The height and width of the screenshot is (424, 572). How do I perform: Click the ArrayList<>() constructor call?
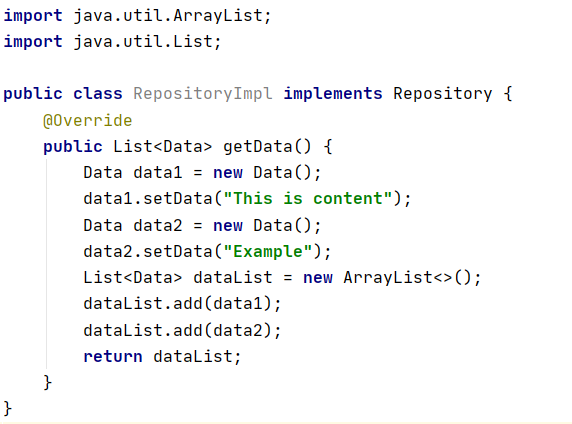(407, 278)
